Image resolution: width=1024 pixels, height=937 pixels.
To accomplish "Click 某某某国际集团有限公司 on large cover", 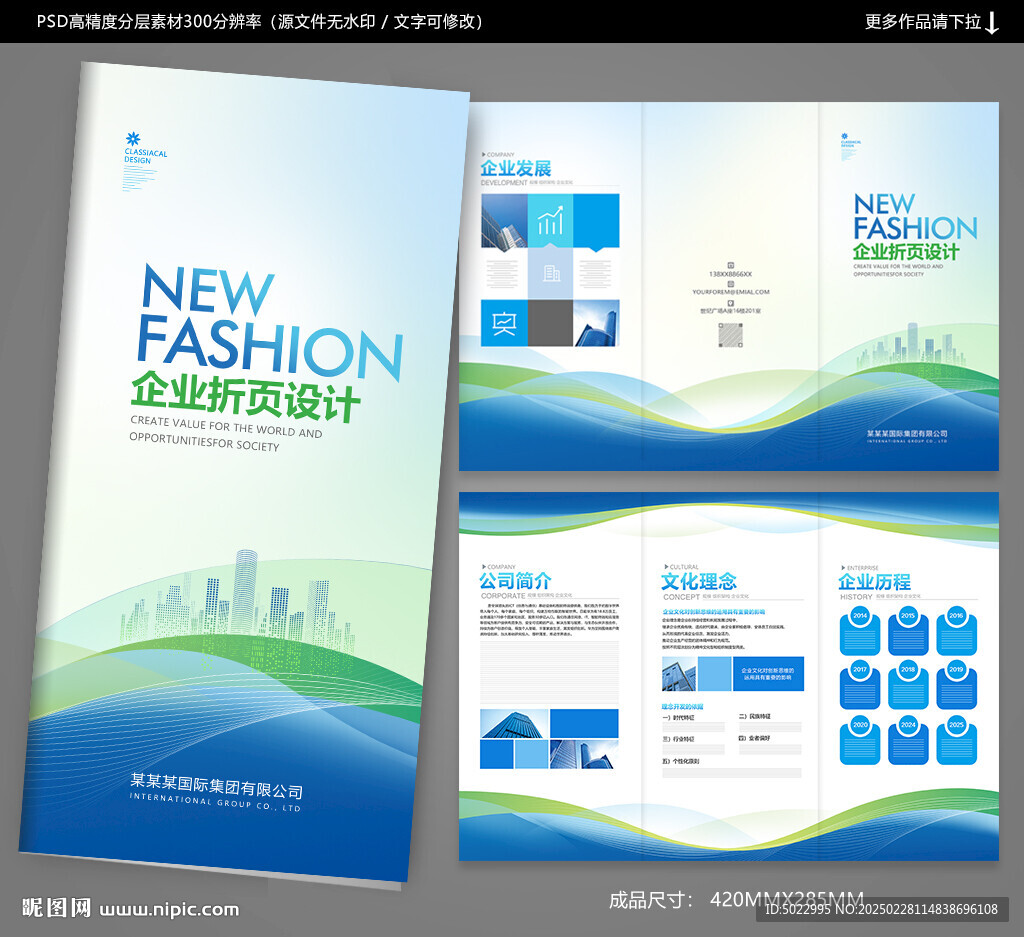I will [217, 786].
